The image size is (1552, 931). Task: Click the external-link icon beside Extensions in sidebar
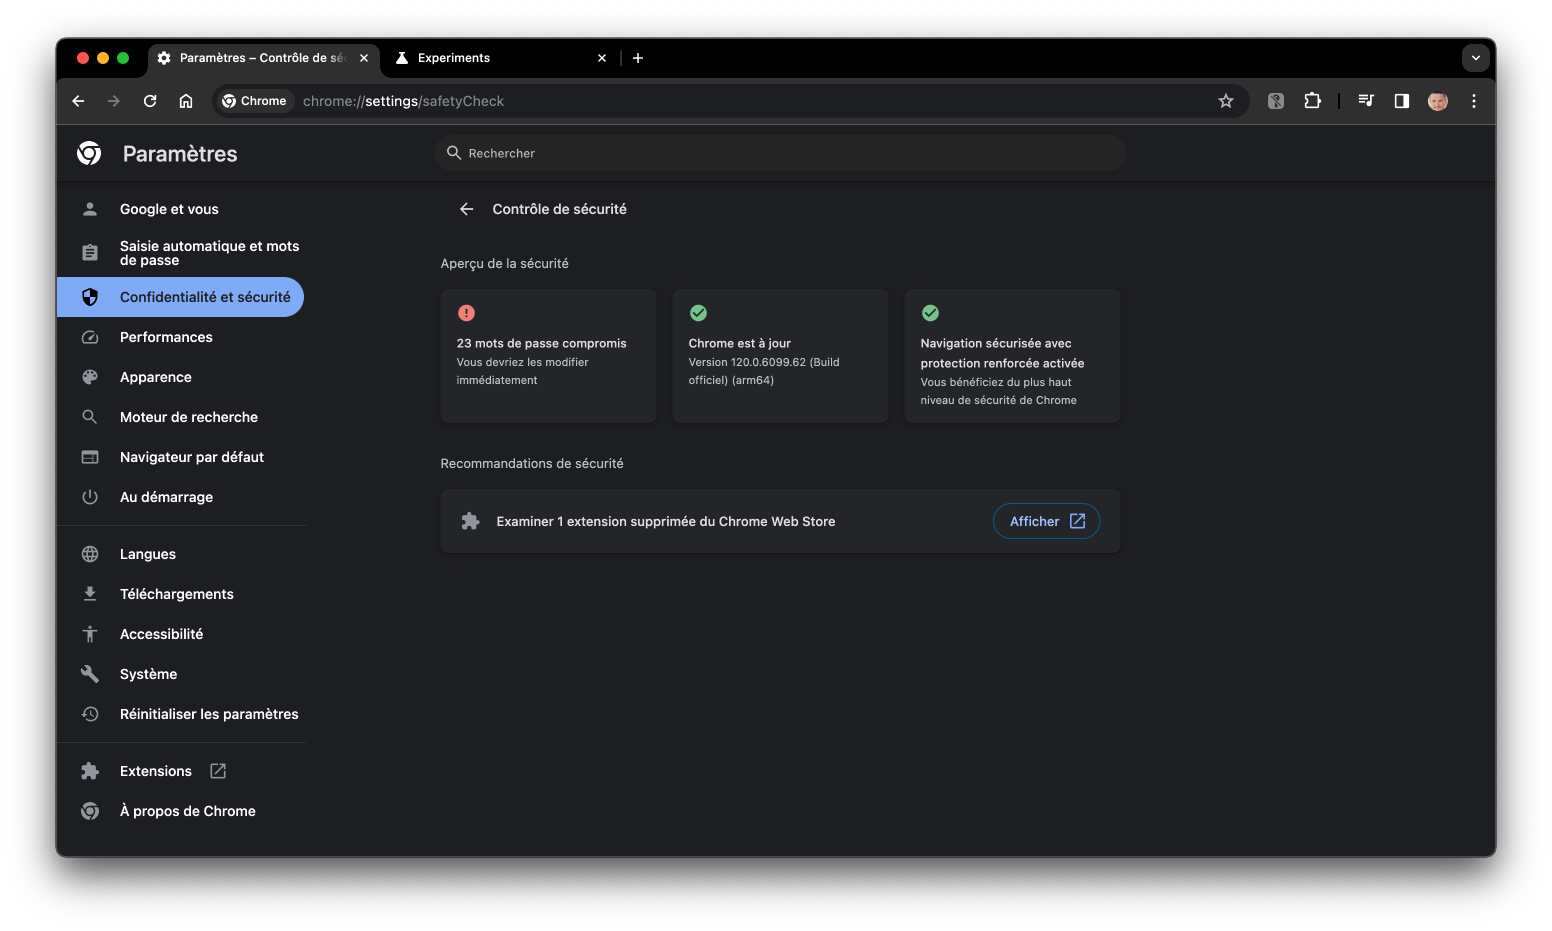(x=218, y=771)
